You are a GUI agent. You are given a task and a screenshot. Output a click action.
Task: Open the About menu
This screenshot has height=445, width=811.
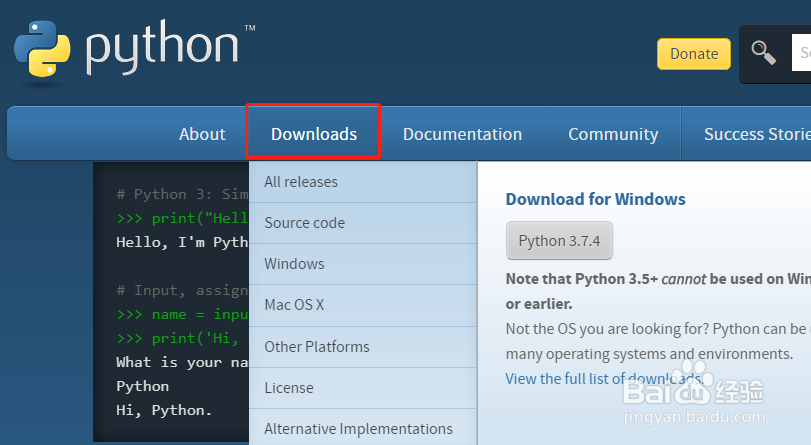202,134
